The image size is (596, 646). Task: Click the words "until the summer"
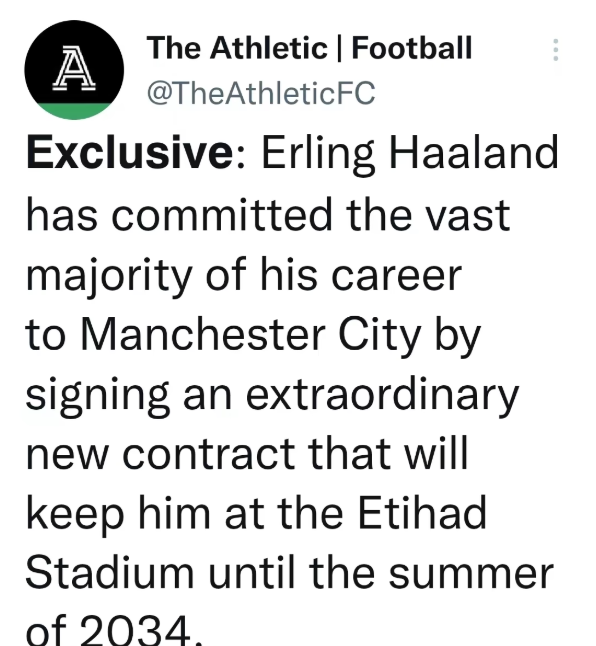pos(381,572)
